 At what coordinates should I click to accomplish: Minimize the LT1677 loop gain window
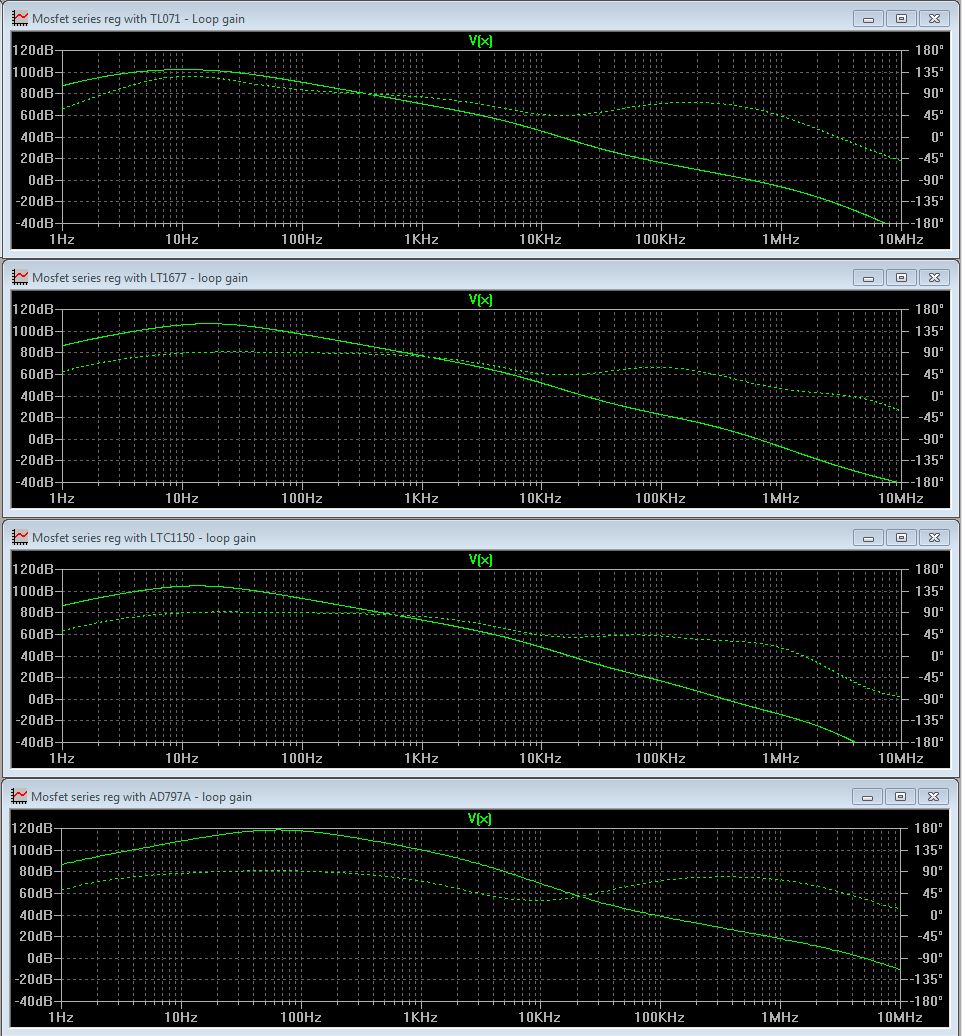pos(869,278)
